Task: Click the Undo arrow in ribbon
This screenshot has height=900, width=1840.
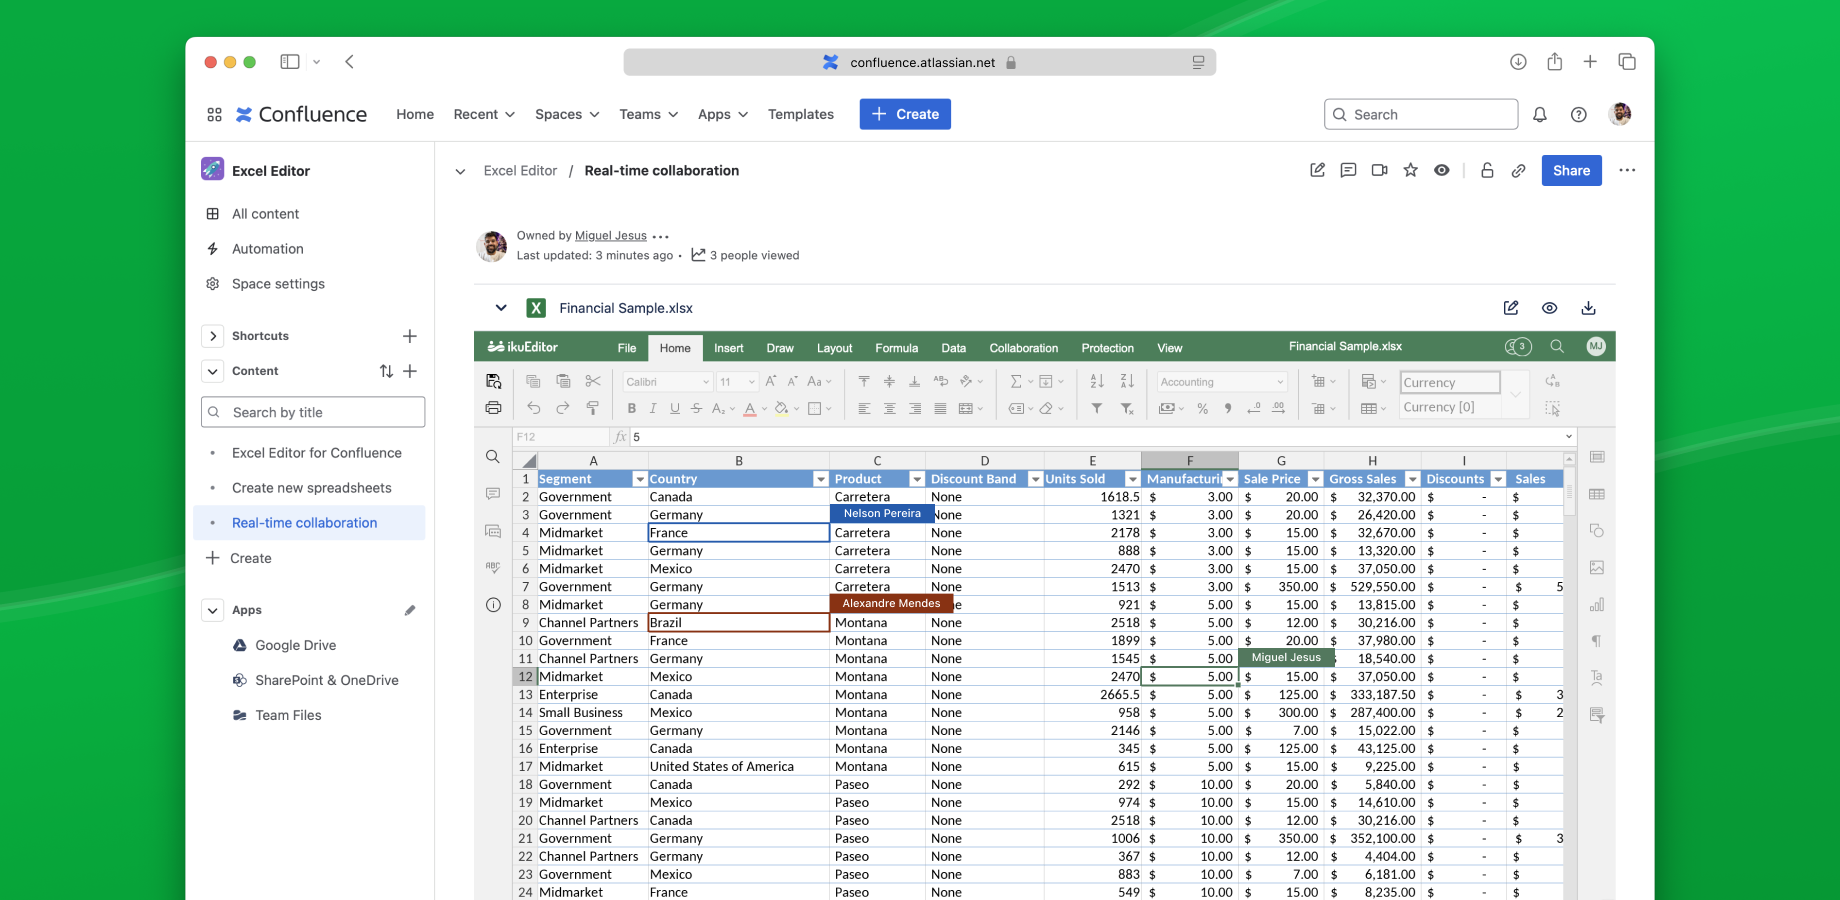Action: point(534,408)
